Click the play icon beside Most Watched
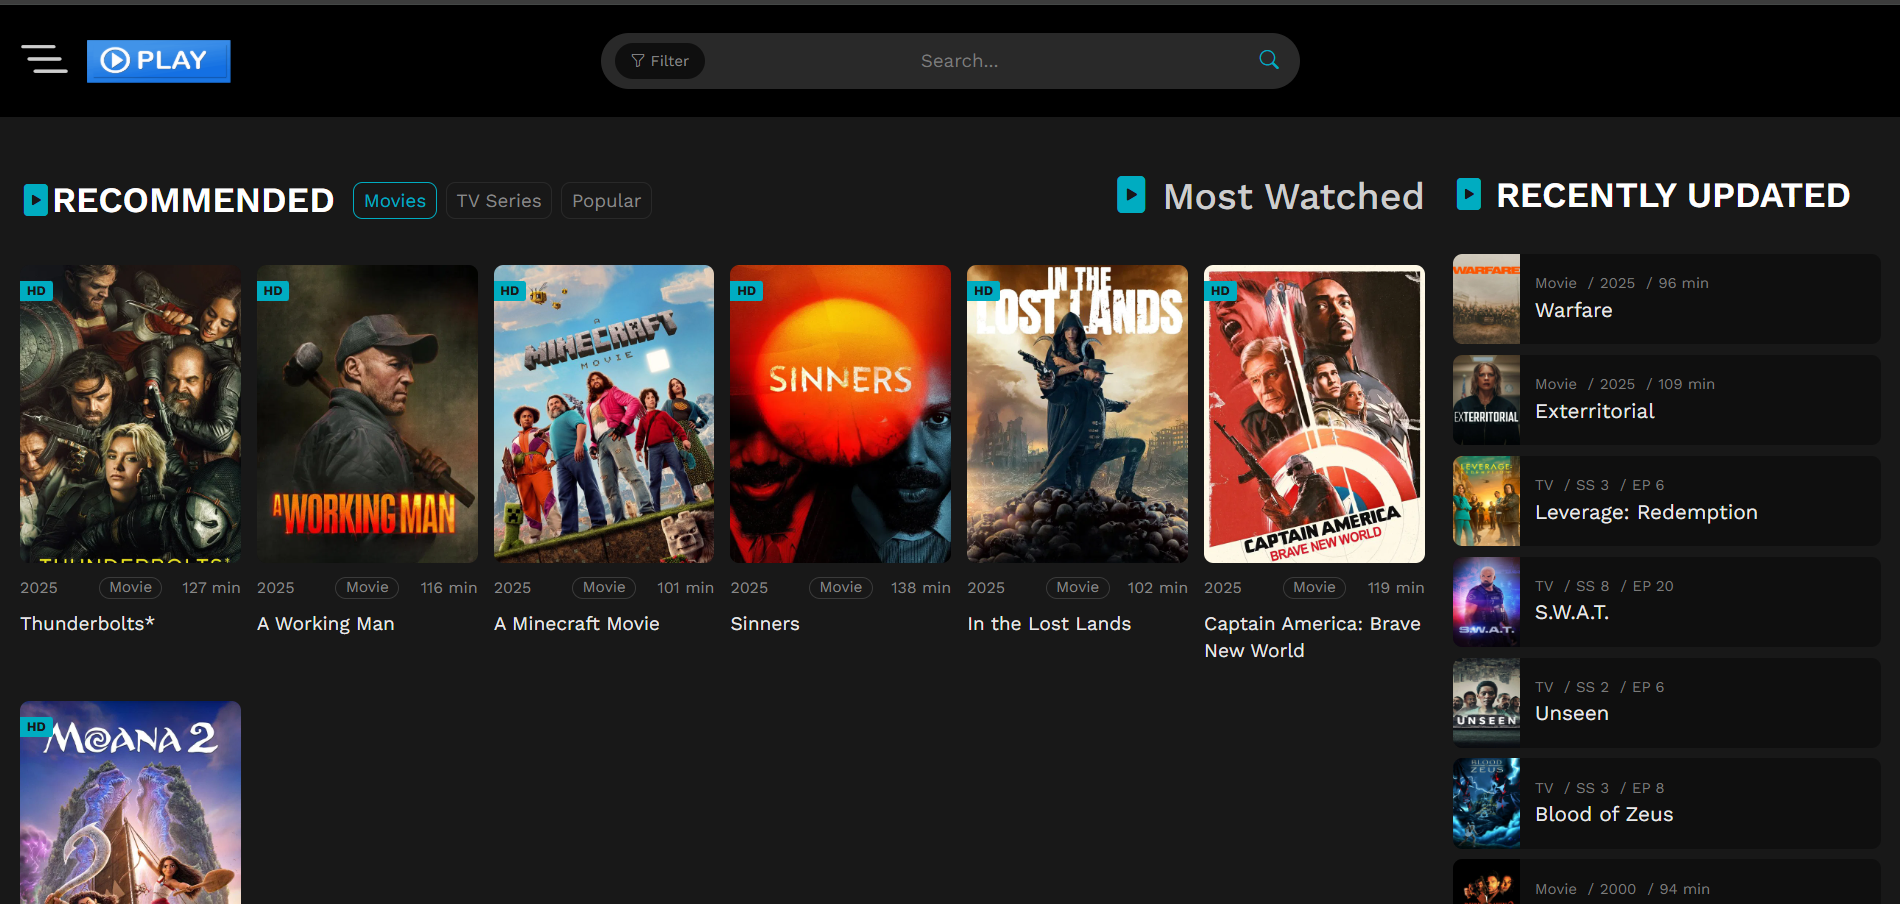Viewport: 1900px width, 904px height. [1131, 195]
